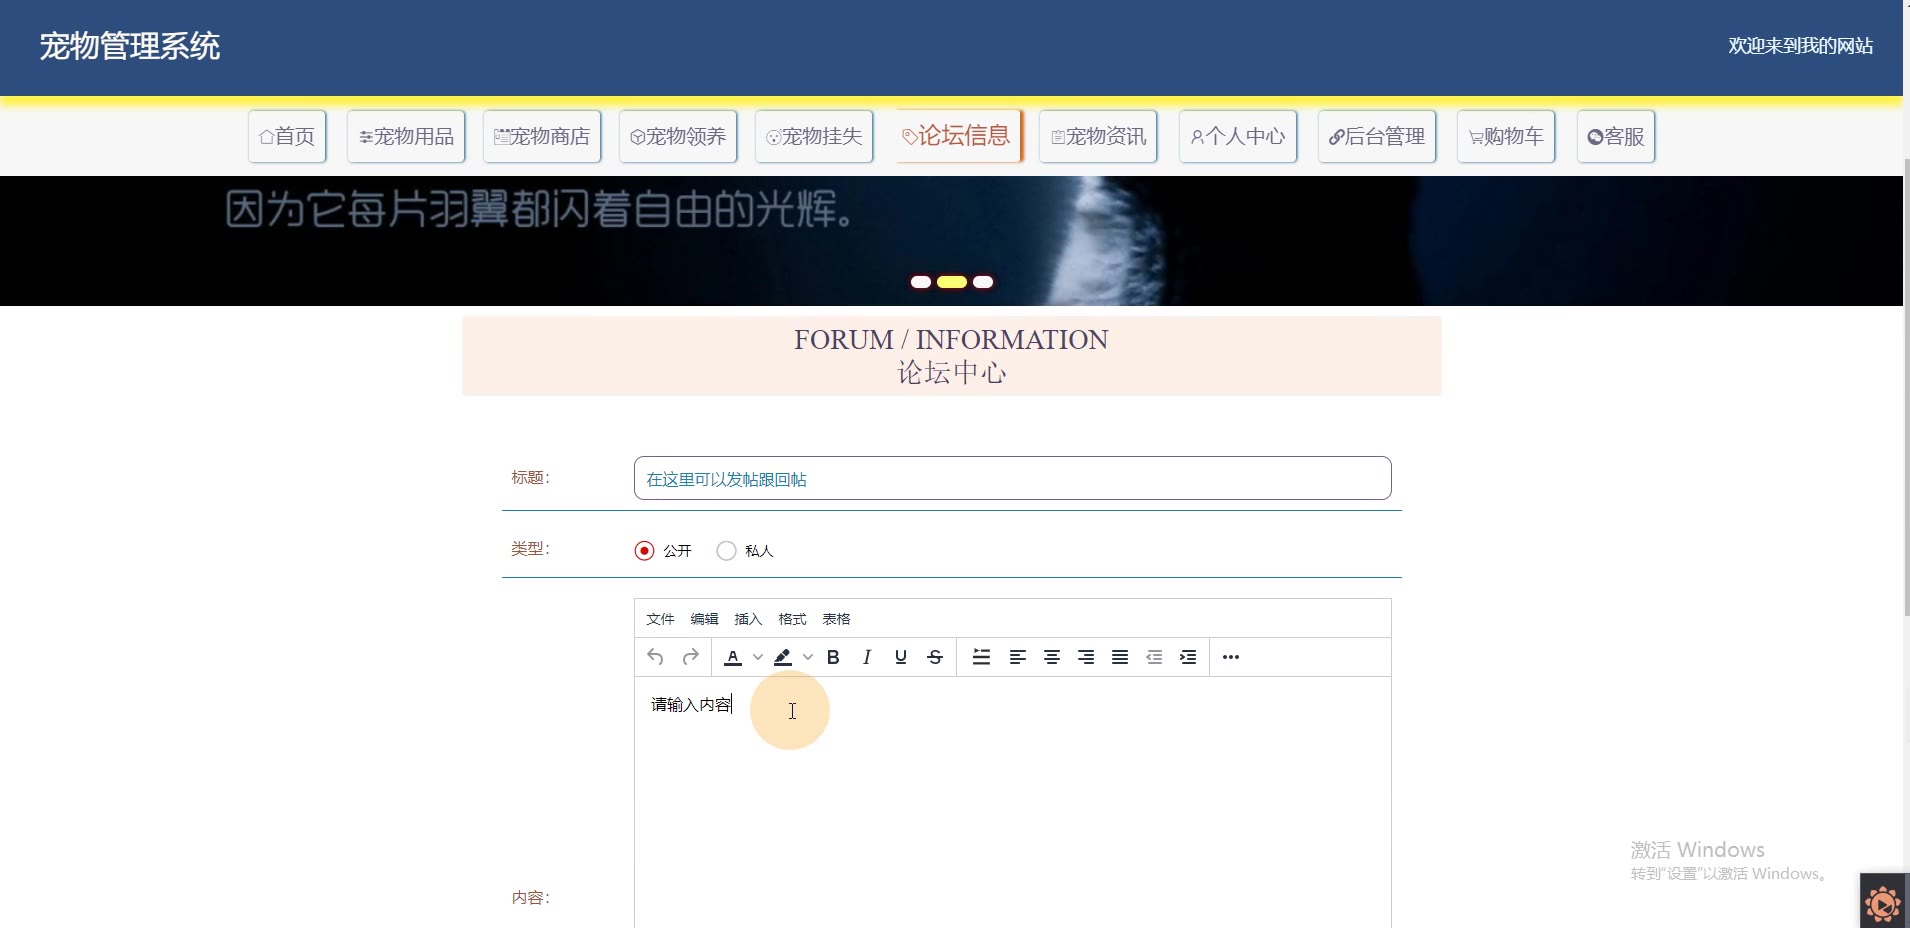Viewport: 1910px width, 928px height.
Task: Click the 欢迎来到我的网站 header text
Action: [1800, 46]
